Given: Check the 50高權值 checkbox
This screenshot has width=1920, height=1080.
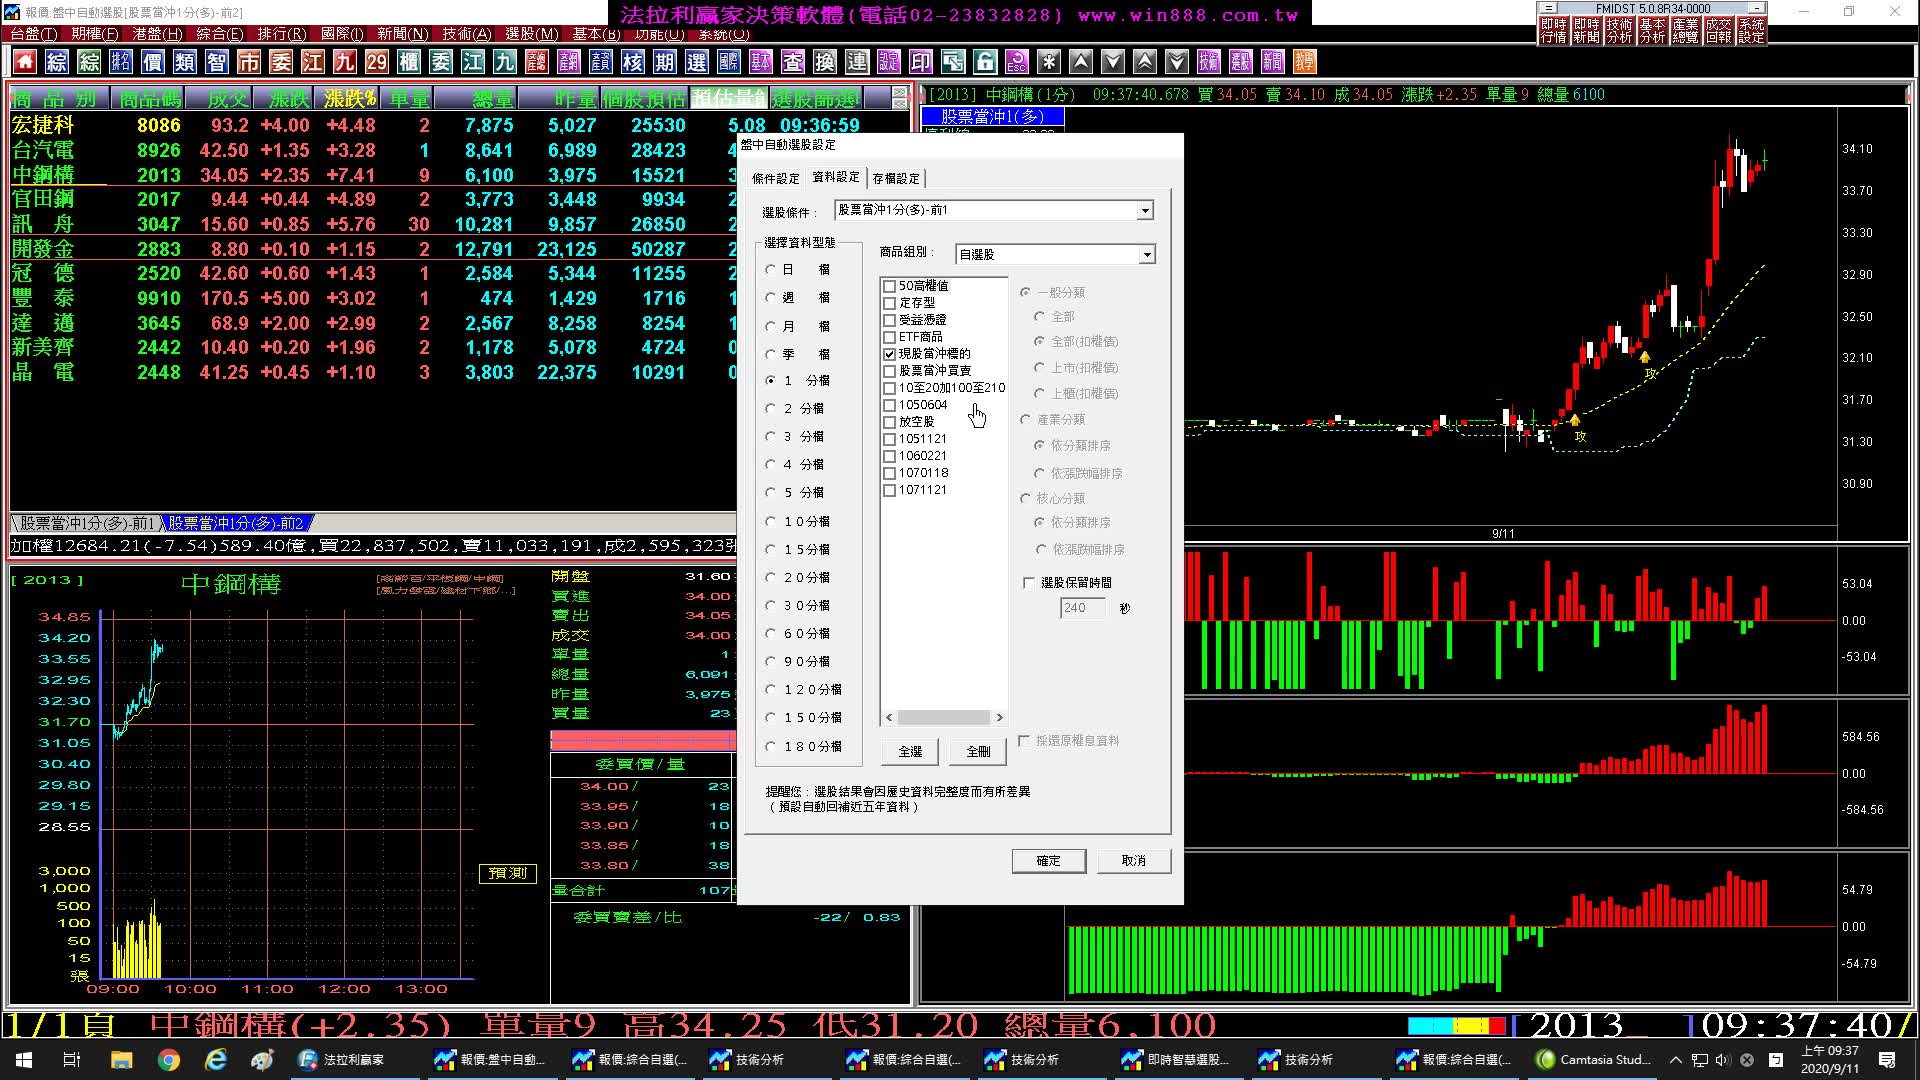Looking at the screenshot, I should (x=889, y=286).
